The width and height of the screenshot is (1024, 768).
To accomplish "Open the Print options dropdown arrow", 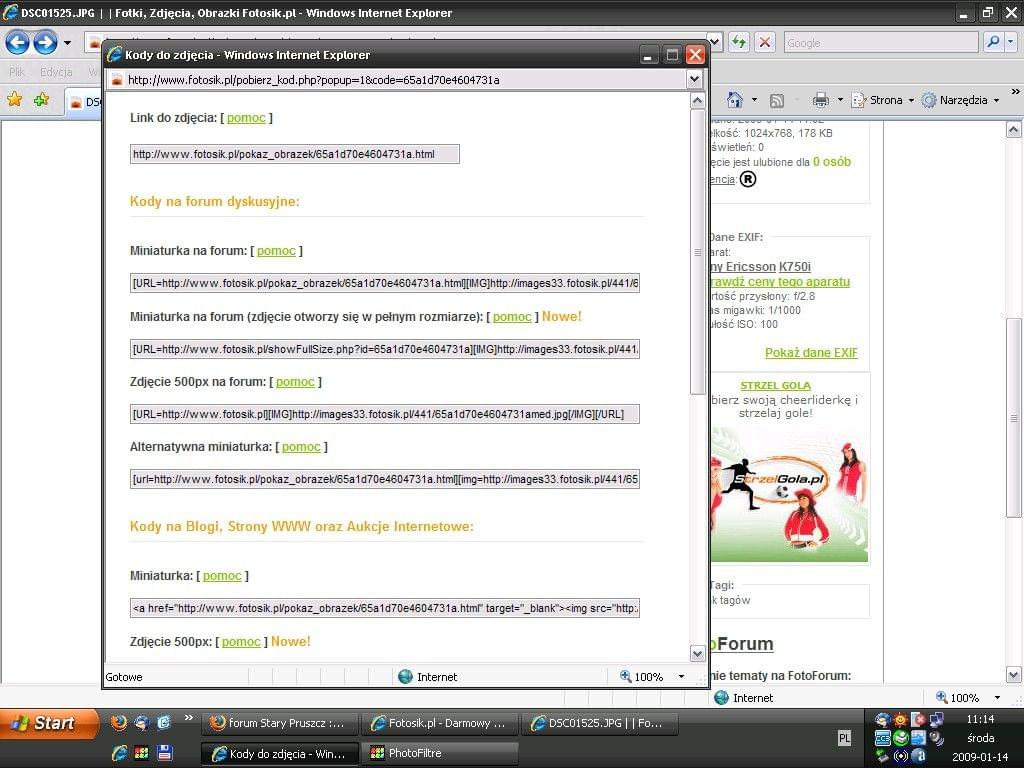I will click(840, 100).
